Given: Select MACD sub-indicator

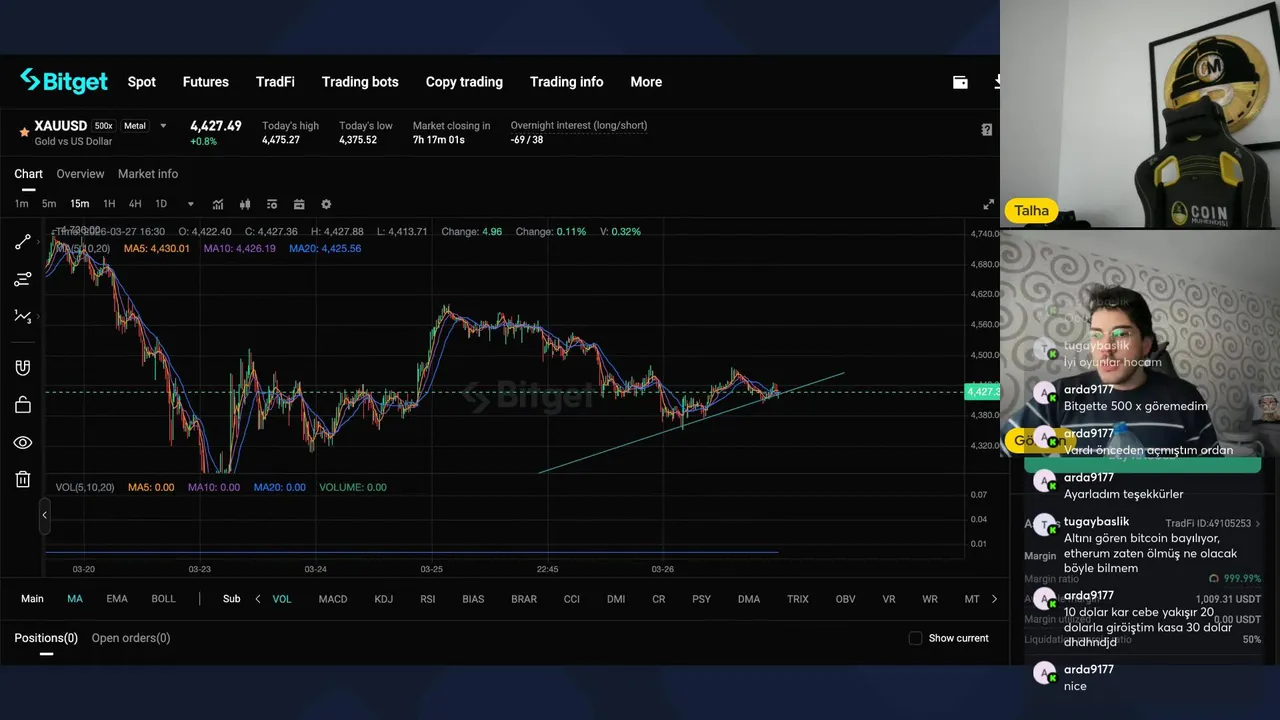Looking at the screenshot, I should (333, 599).
